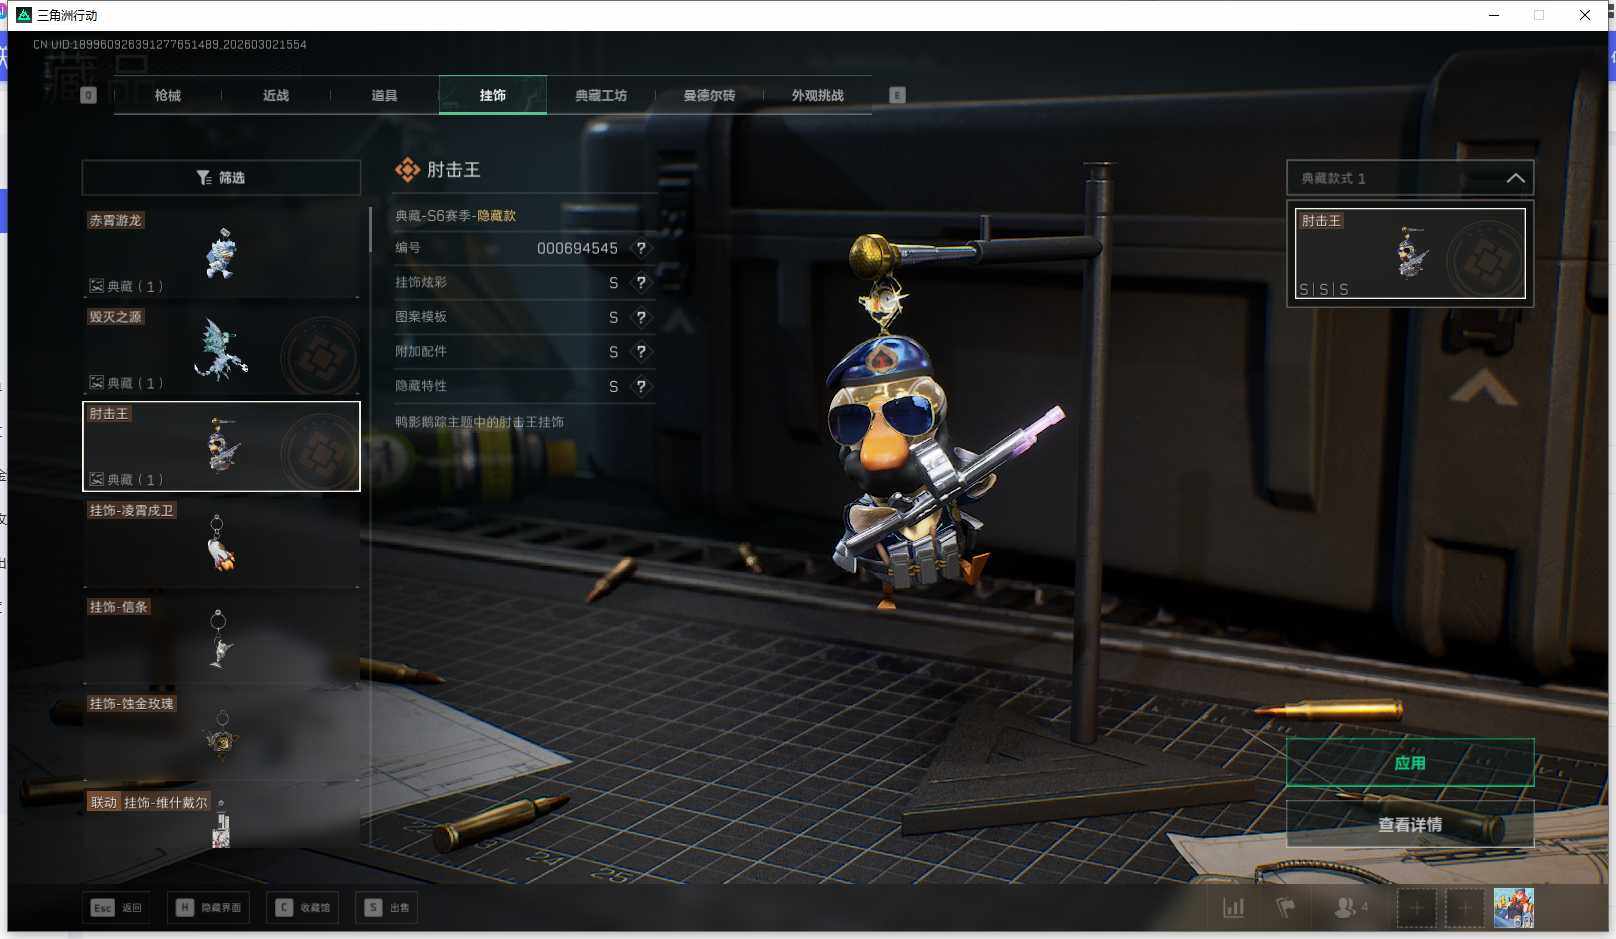Select the 毁灭之源 charm item
The image size is (1616, 939).
point(221,349)
